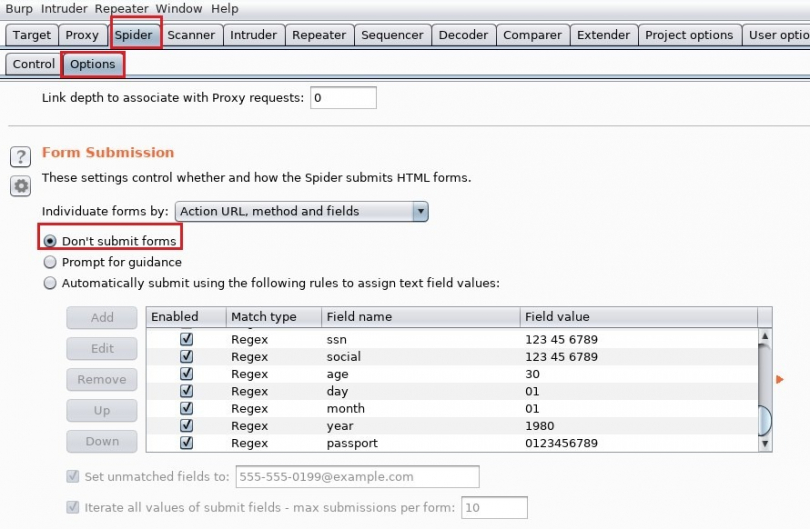This screenshot has height=529, width=810.
Task: Toggle Iterate all values of submit fields checkbox
Action: coord(73,507)
